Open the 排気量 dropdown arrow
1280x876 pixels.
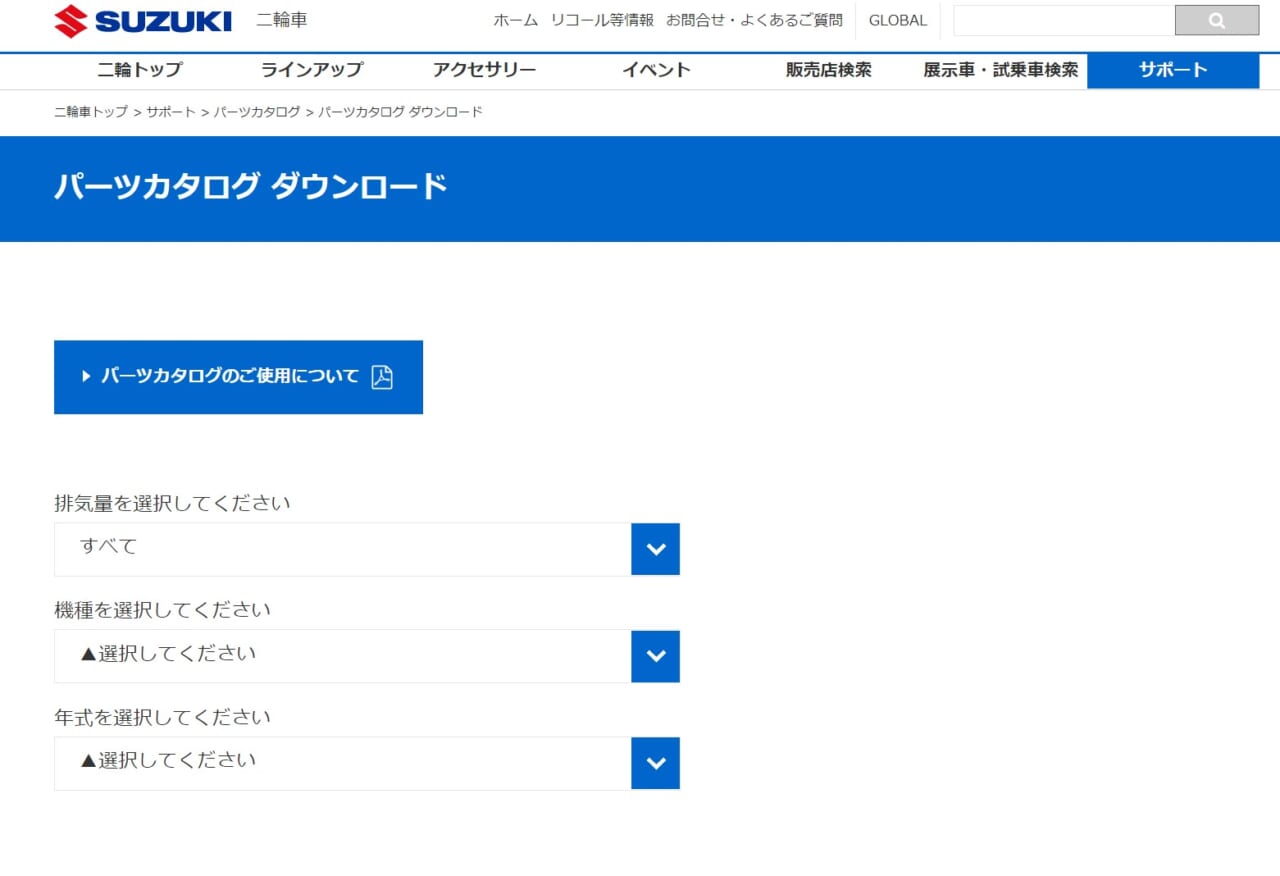[x=656, y=549]
